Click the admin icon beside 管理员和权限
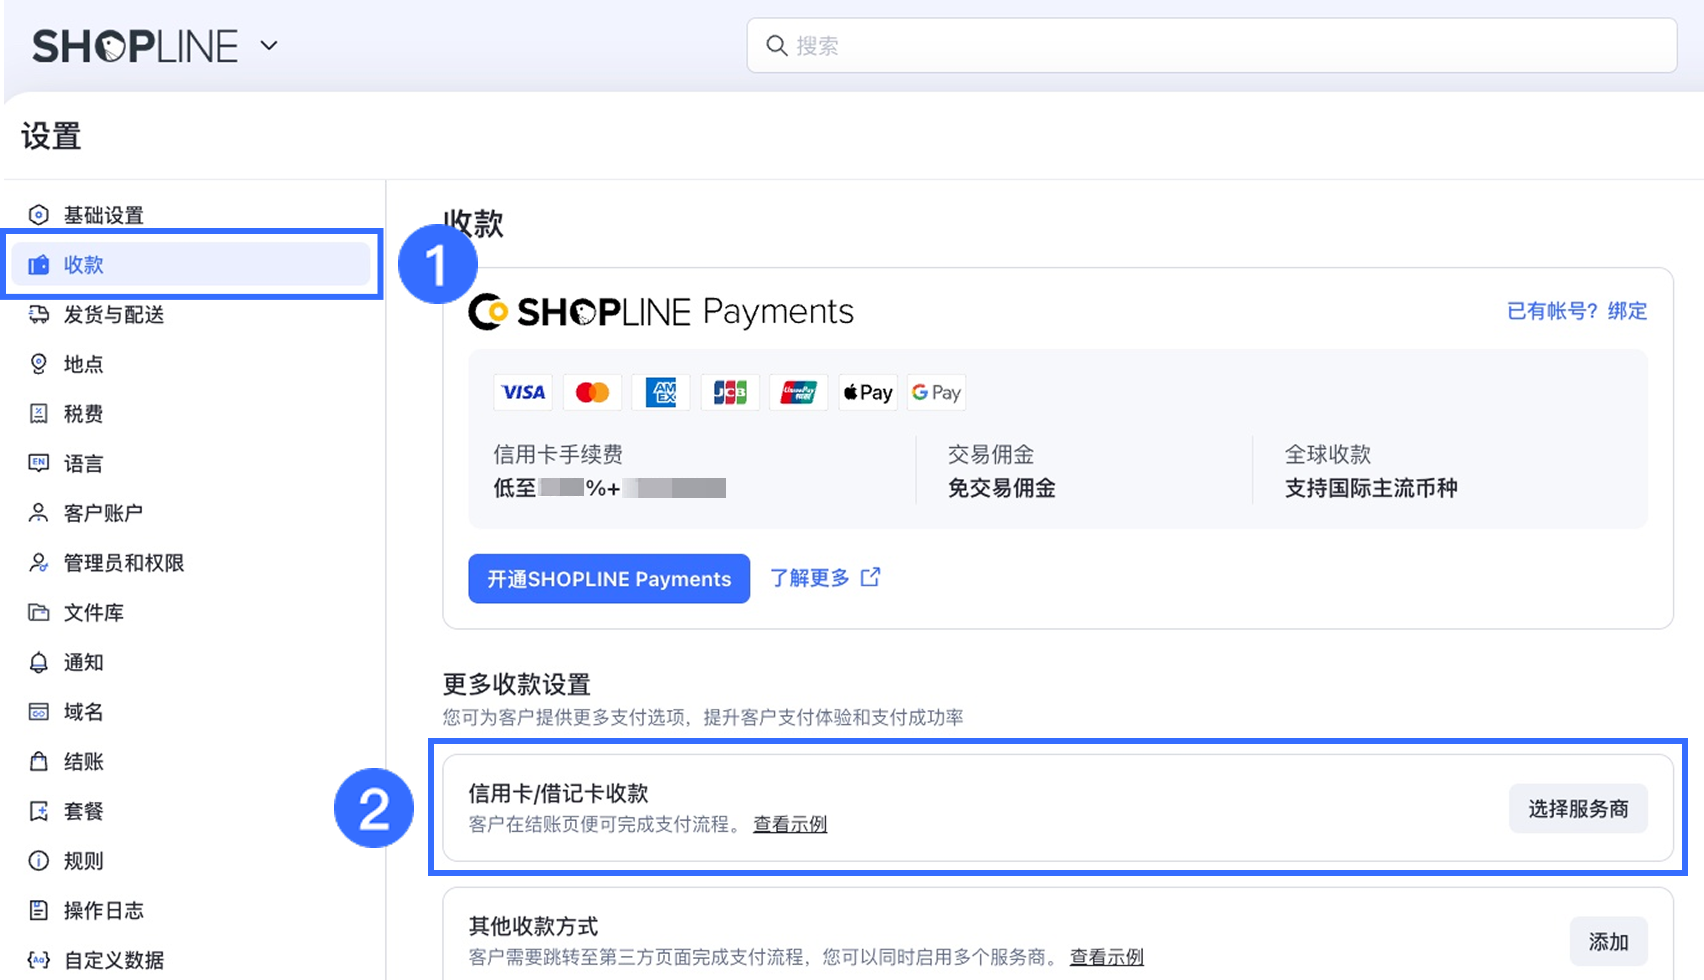 39,563
